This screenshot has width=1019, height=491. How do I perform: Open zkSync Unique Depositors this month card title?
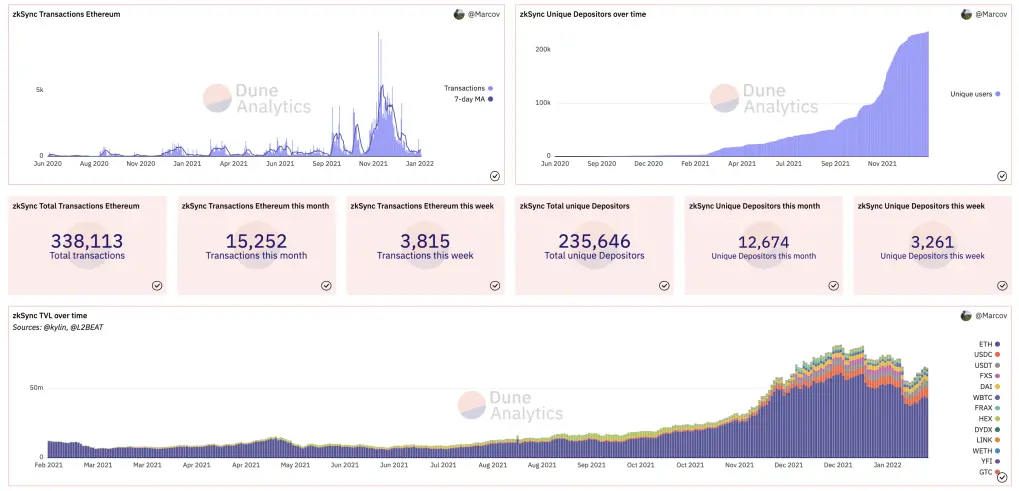click(x=755, y=206)
